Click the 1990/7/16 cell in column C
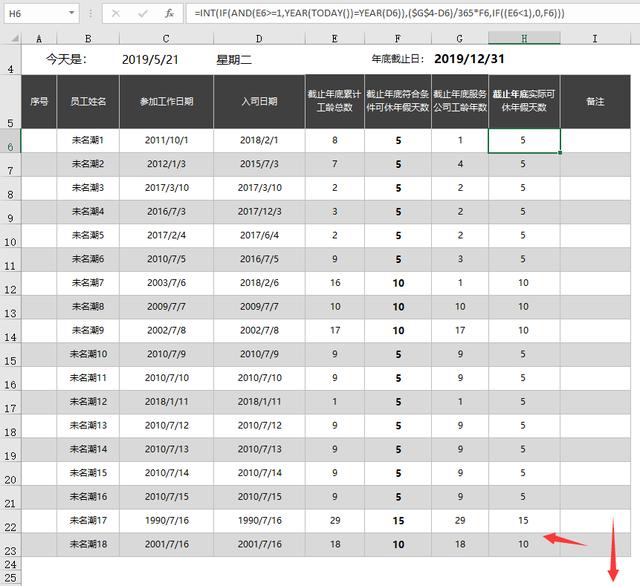Viewport: 640px width, 586px height. (x=166, y=521)
